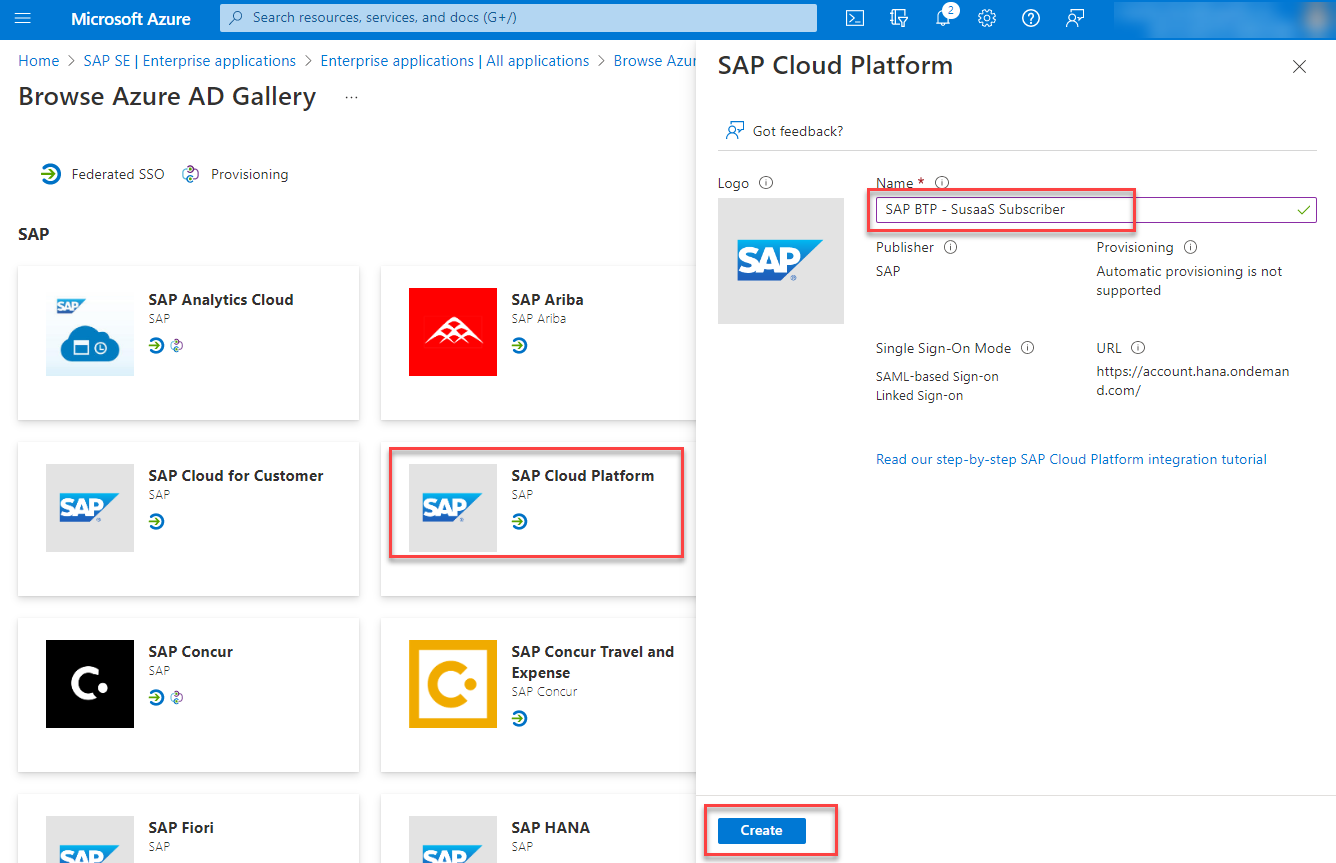Open the step-by-step integration tutorial link
Viewport: 1336px width, 863px height.
point(1071,460)
